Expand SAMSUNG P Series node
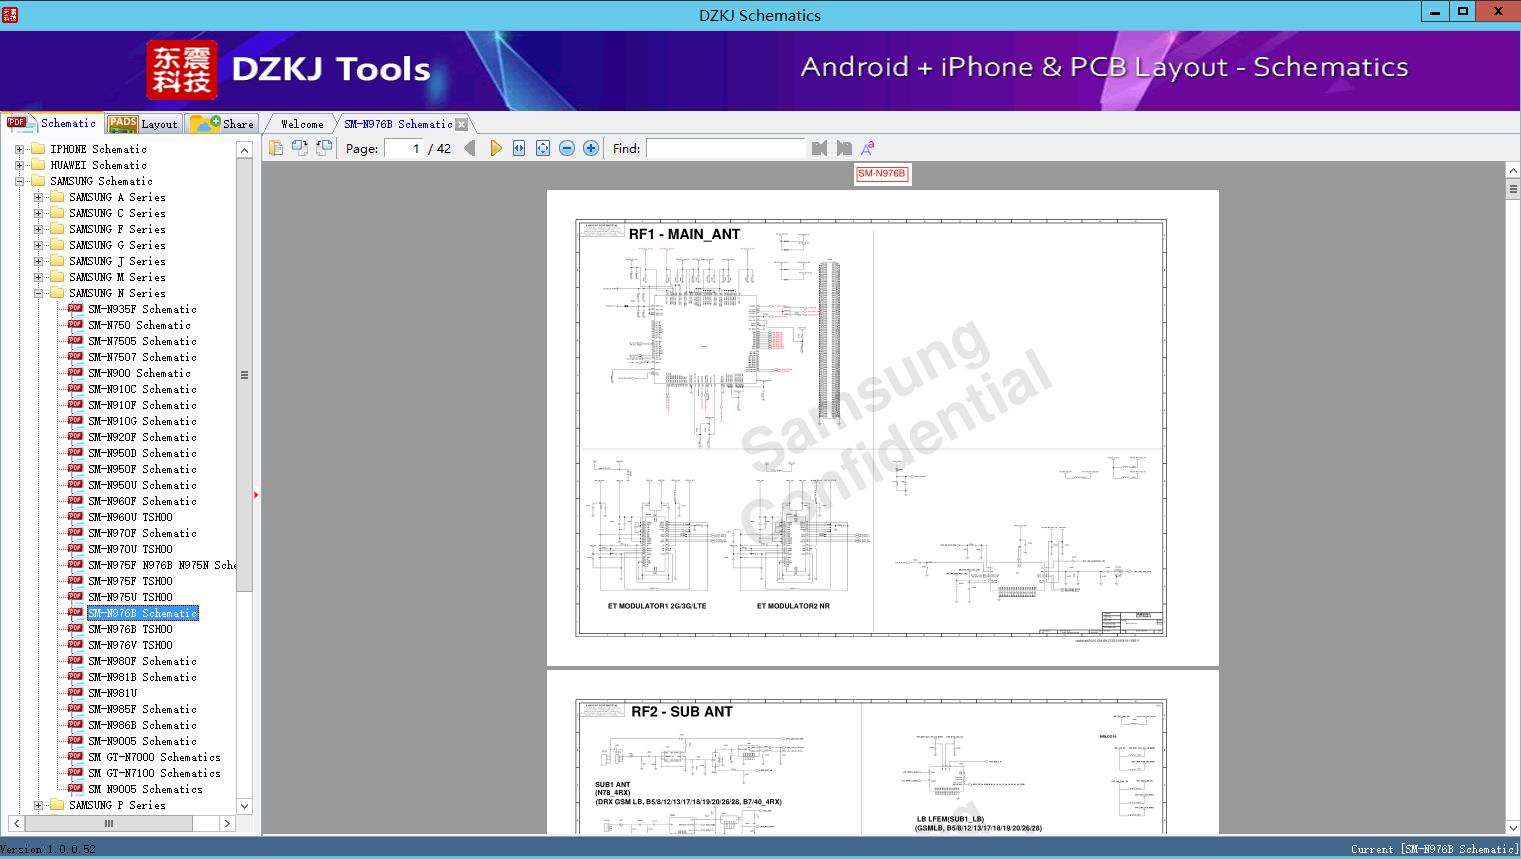 pyautogui.click(x=38, y=805)
